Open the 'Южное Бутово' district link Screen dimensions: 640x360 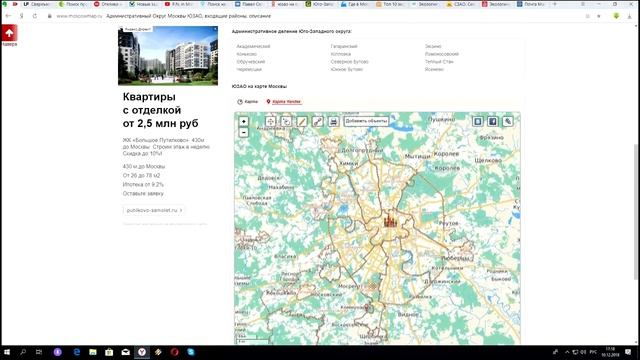click(347, 69)
